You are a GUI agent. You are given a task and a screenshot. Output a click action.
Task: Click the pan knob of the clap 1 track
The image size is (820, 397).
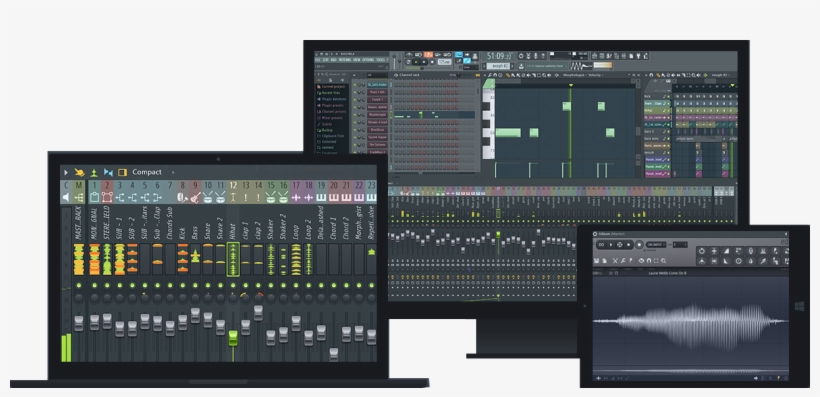(245, 298)
